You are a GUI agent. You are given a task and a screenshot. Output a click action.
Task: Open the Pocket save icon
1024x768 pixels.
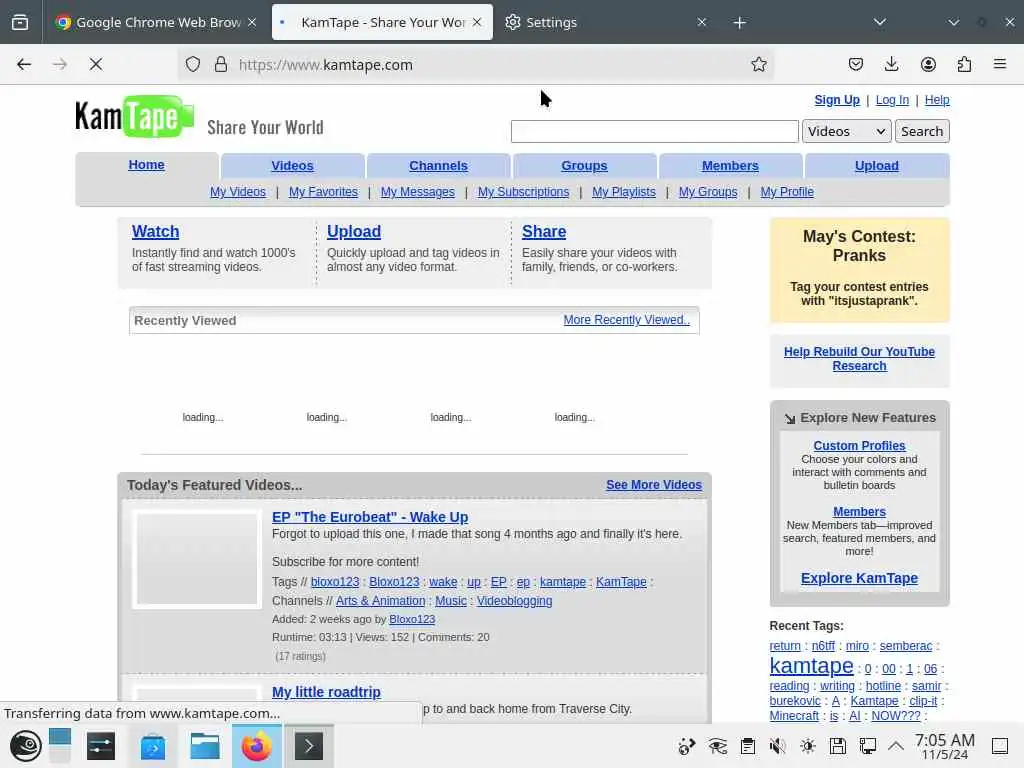tap(856, 64)
